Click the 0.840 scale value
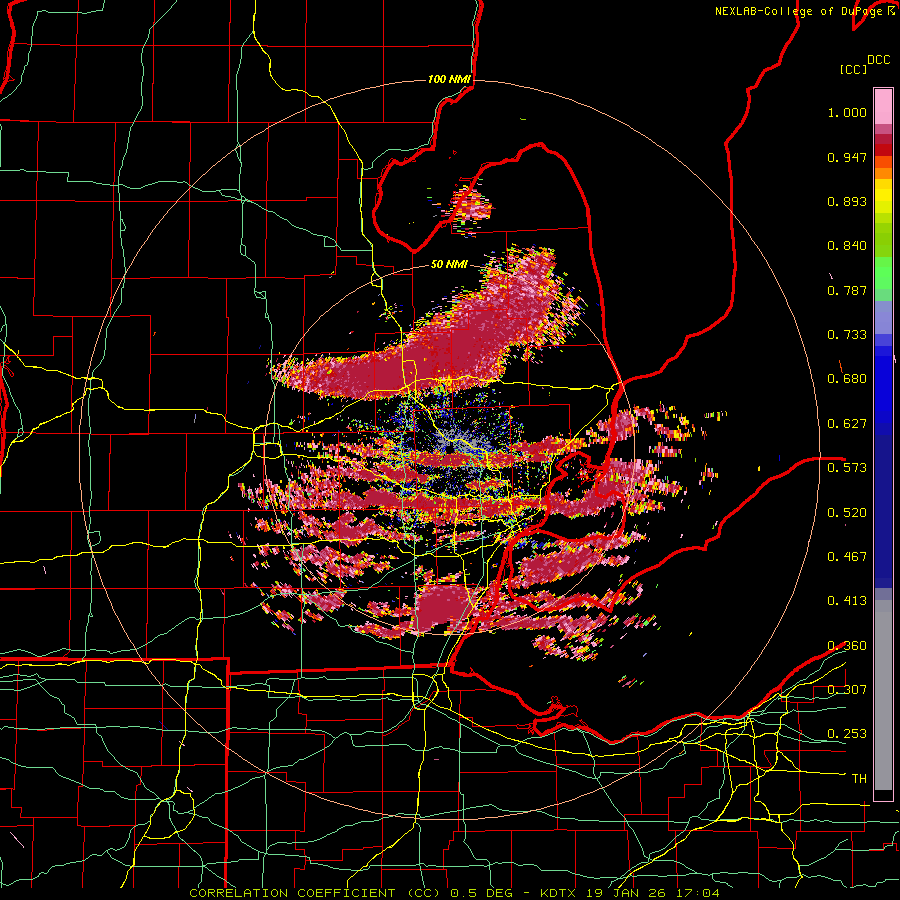This screenshot has height=900, width=900. click(x=847, y=246)
